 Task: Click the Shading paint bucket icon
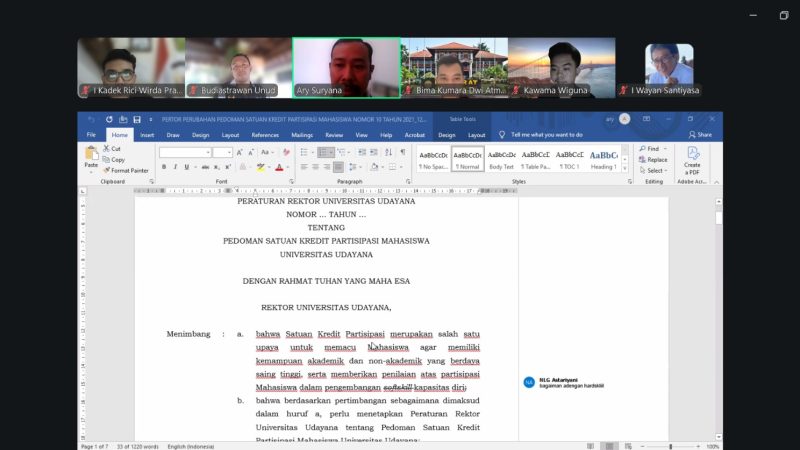(x=374, y=167)
